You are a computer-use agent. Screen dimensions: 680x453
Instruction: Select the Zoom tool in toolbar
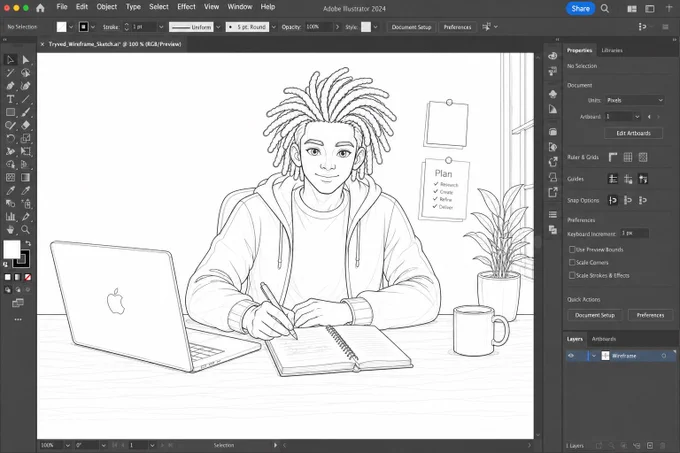point(26,229)
